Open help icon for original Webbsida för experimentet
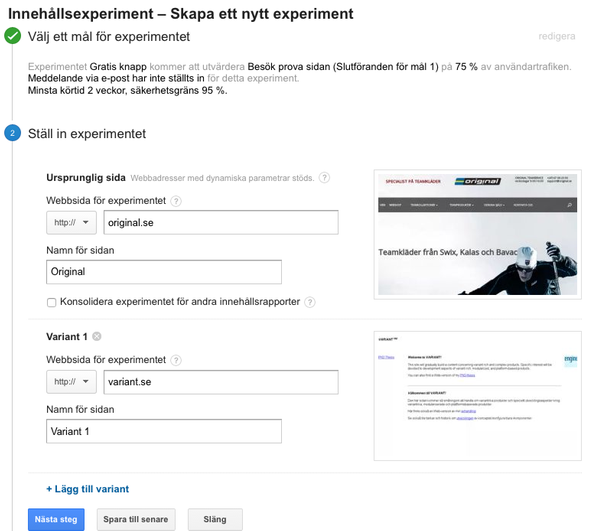 pos(176,201)
